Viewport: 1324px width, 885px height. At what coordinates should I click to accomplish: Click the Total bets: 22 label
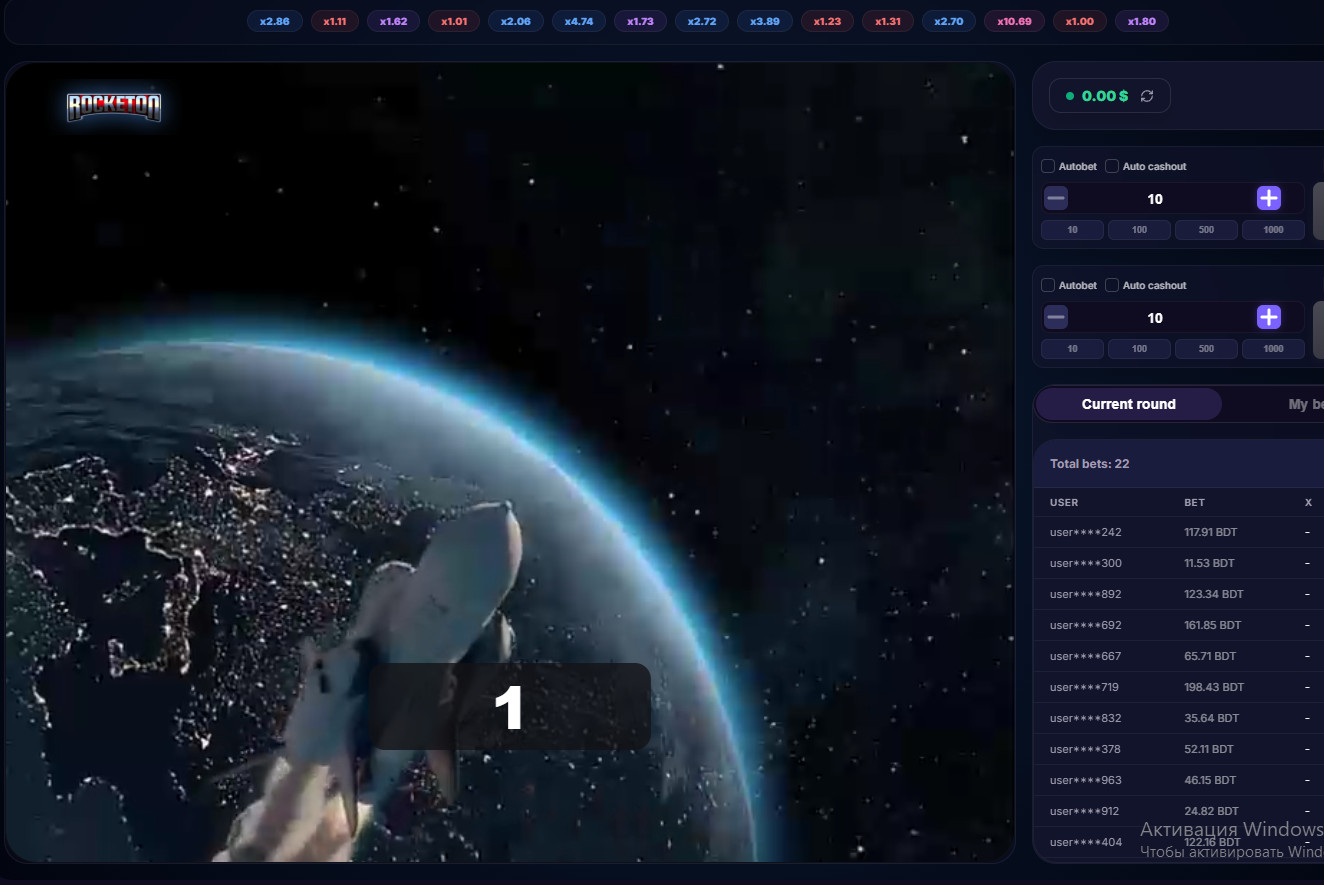pyautogui.click(x=1090, y=464)
